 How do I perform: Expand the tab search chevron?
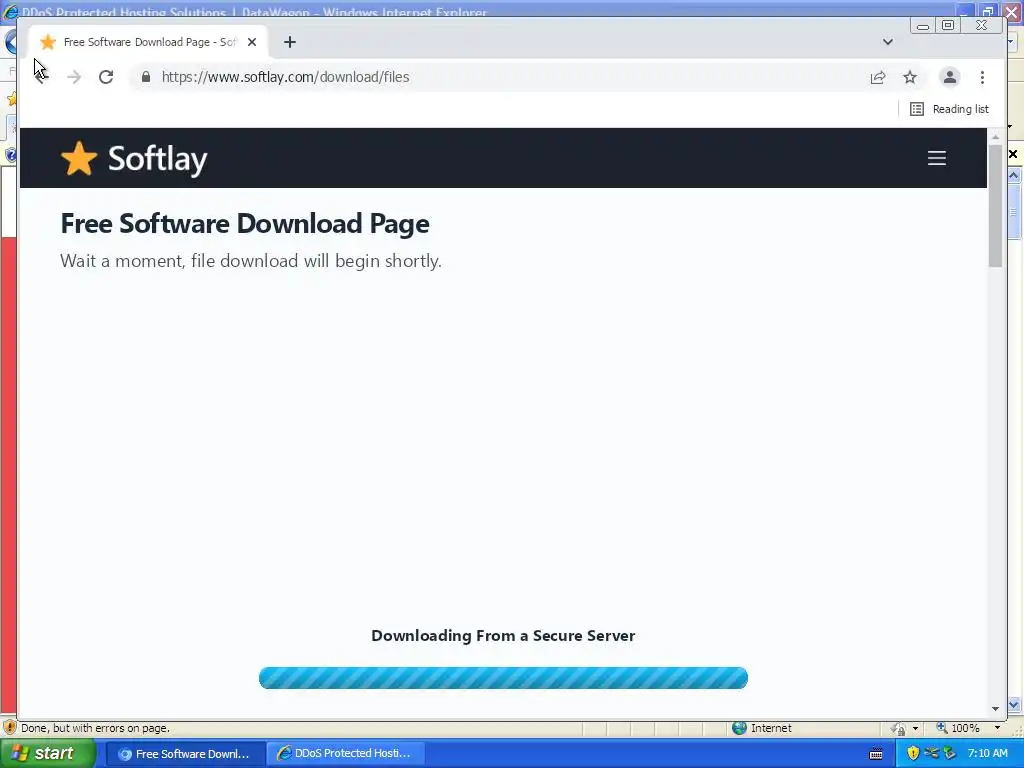click(888, 42)
